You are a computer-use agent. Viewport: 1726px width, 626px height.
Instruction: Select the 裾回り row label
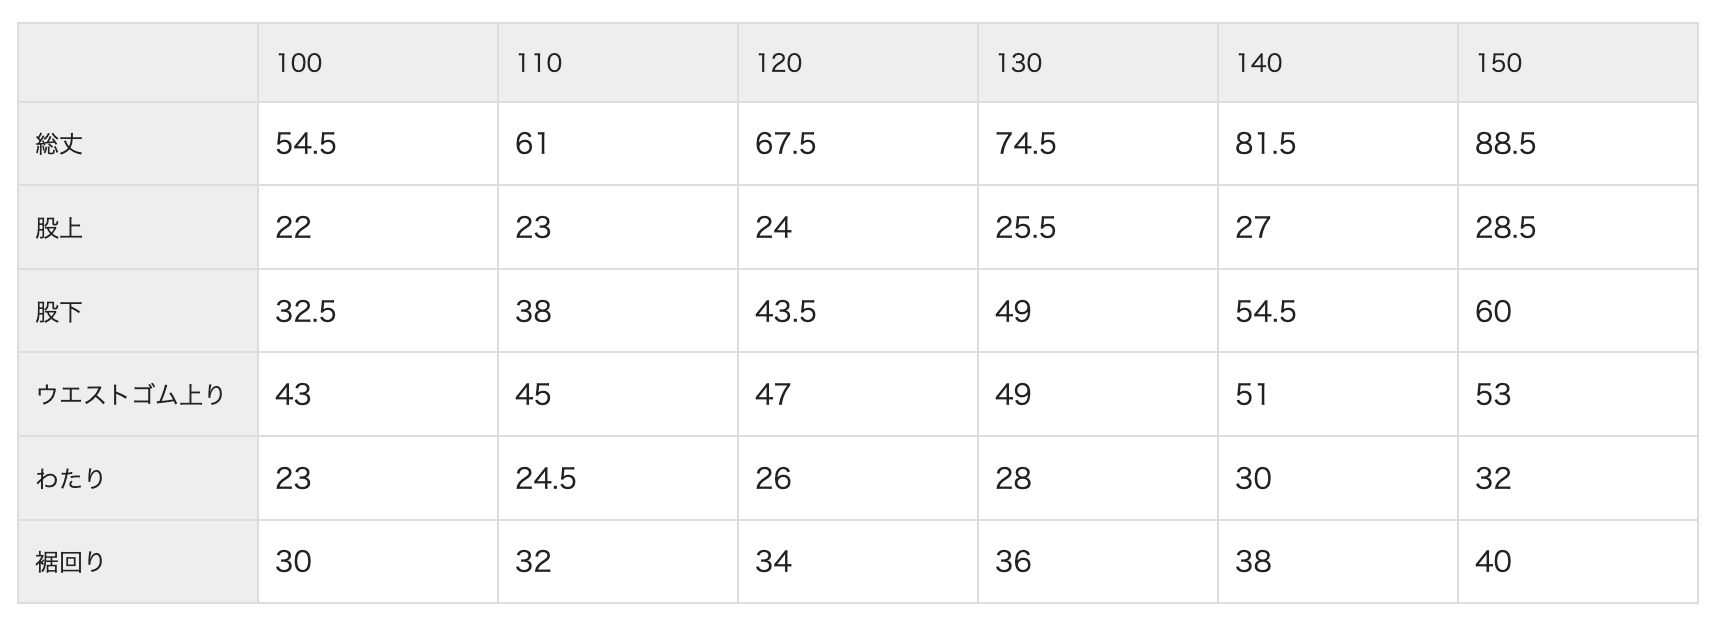70,562
